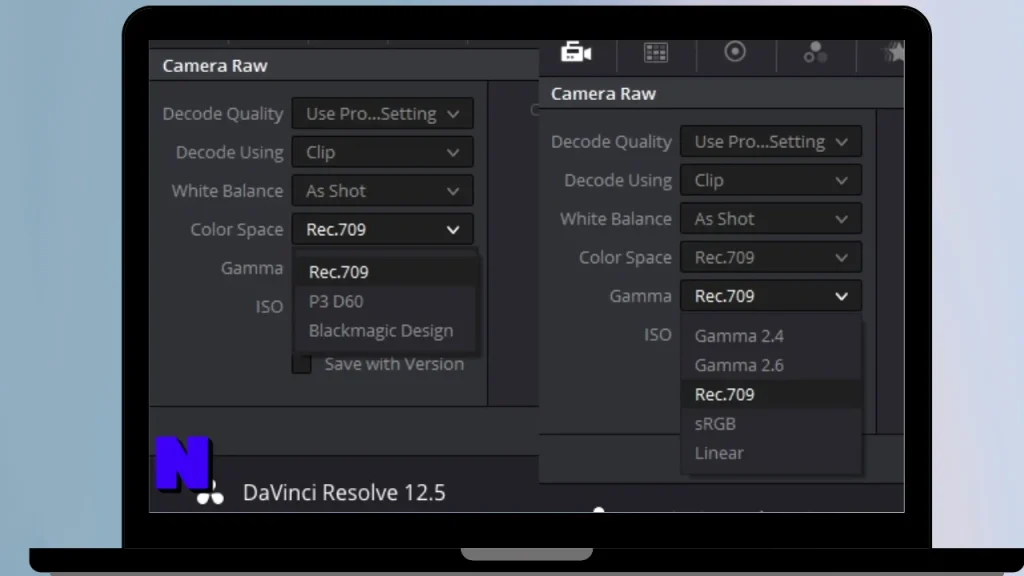Open right panel Color Space dropdown

(x=771, y=257)
